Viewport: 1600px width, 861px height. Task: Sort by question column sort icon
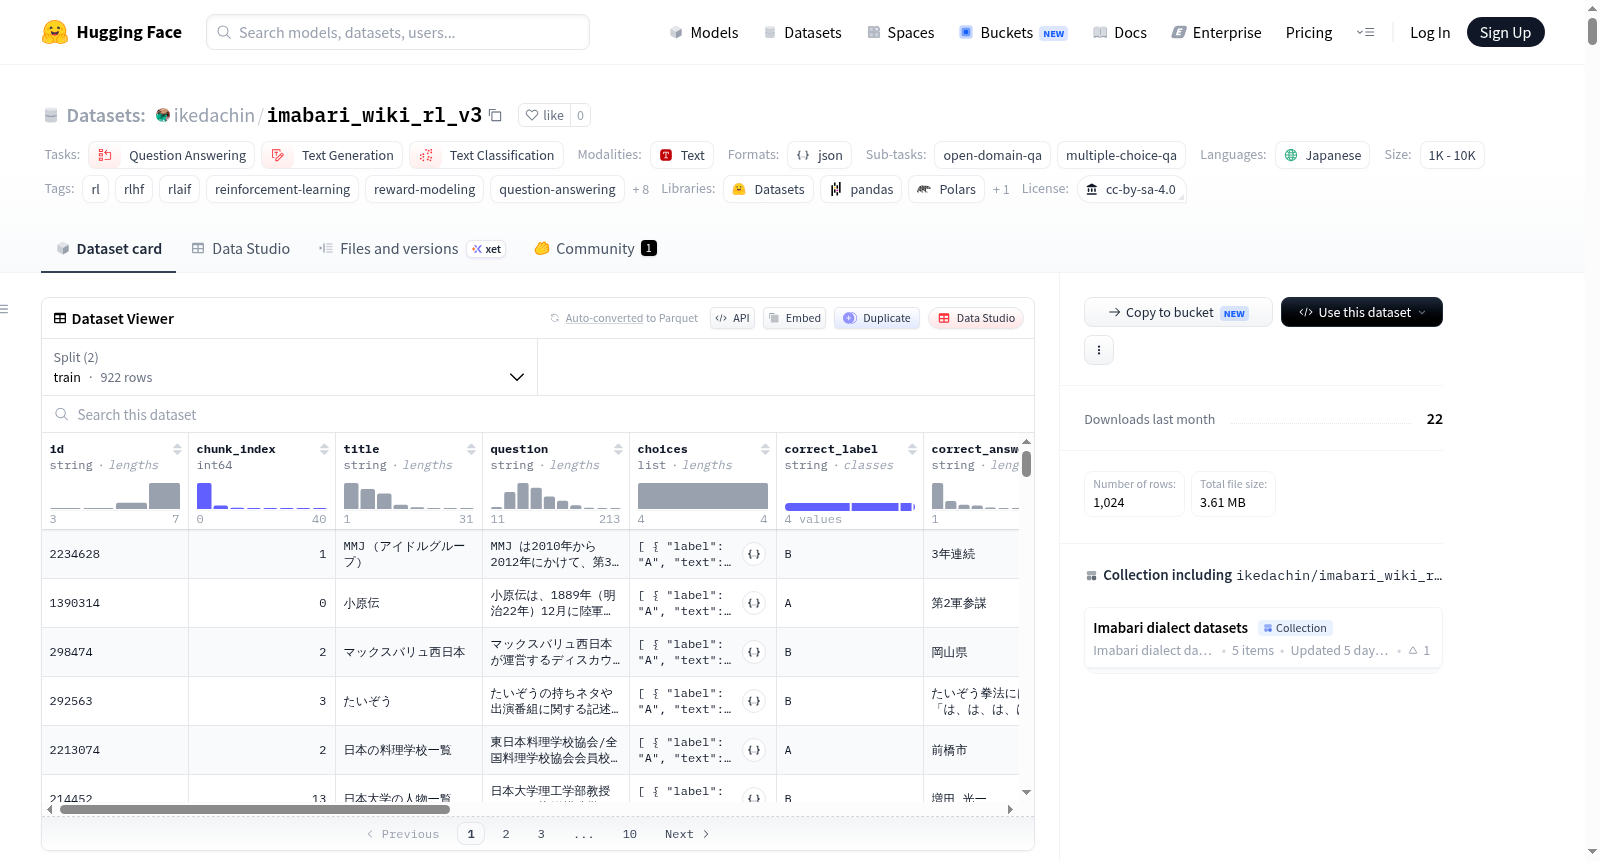(x=618, y=449)
